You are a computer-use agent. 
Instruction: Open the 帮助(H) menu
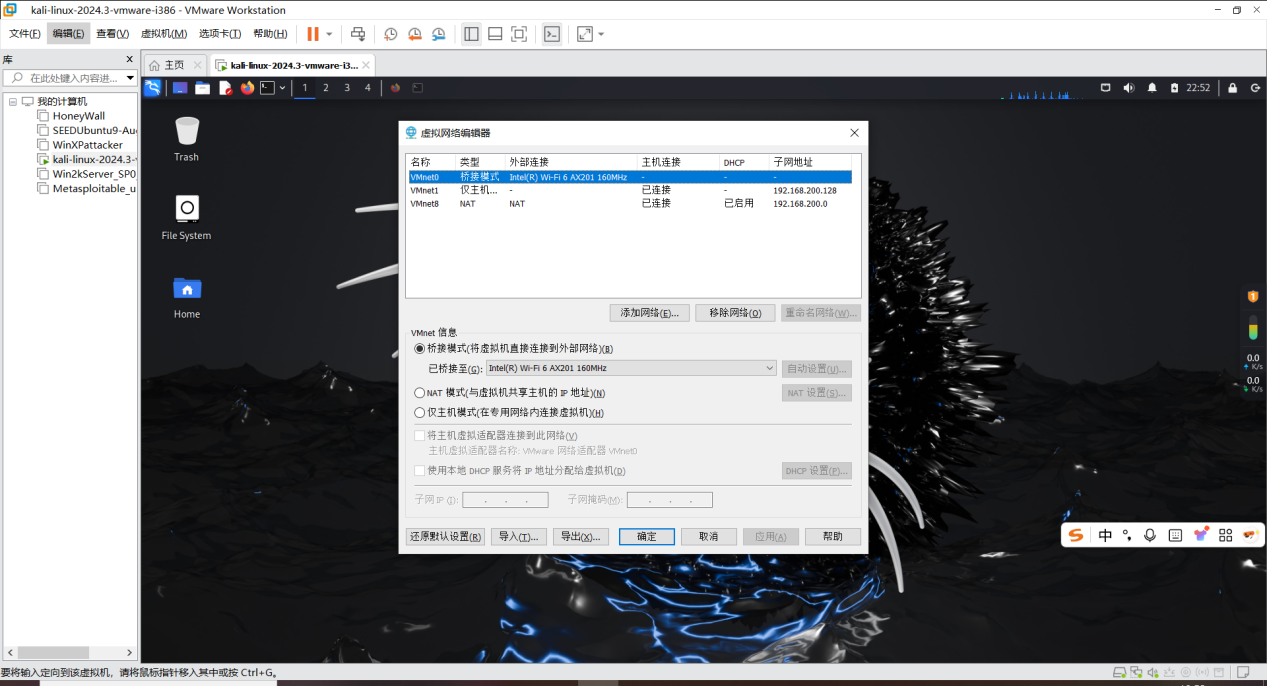coord(270,34)
